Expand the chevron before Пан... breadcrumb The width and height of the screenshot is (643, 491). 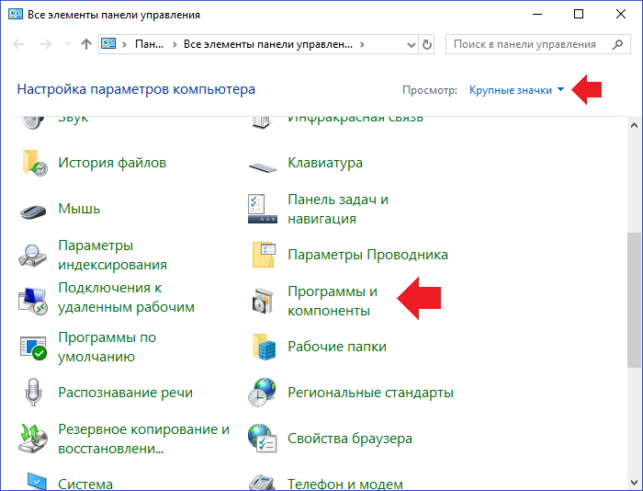point(124,44)
